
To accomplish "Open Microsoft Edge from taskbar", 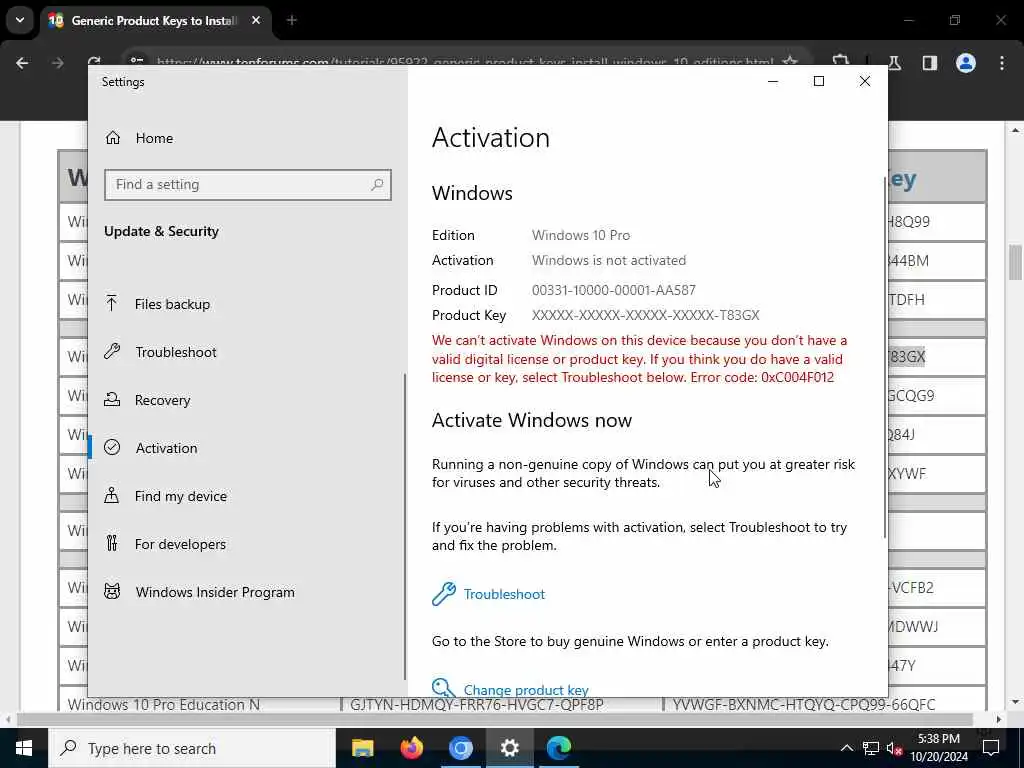I will click(x=558, y=748).
